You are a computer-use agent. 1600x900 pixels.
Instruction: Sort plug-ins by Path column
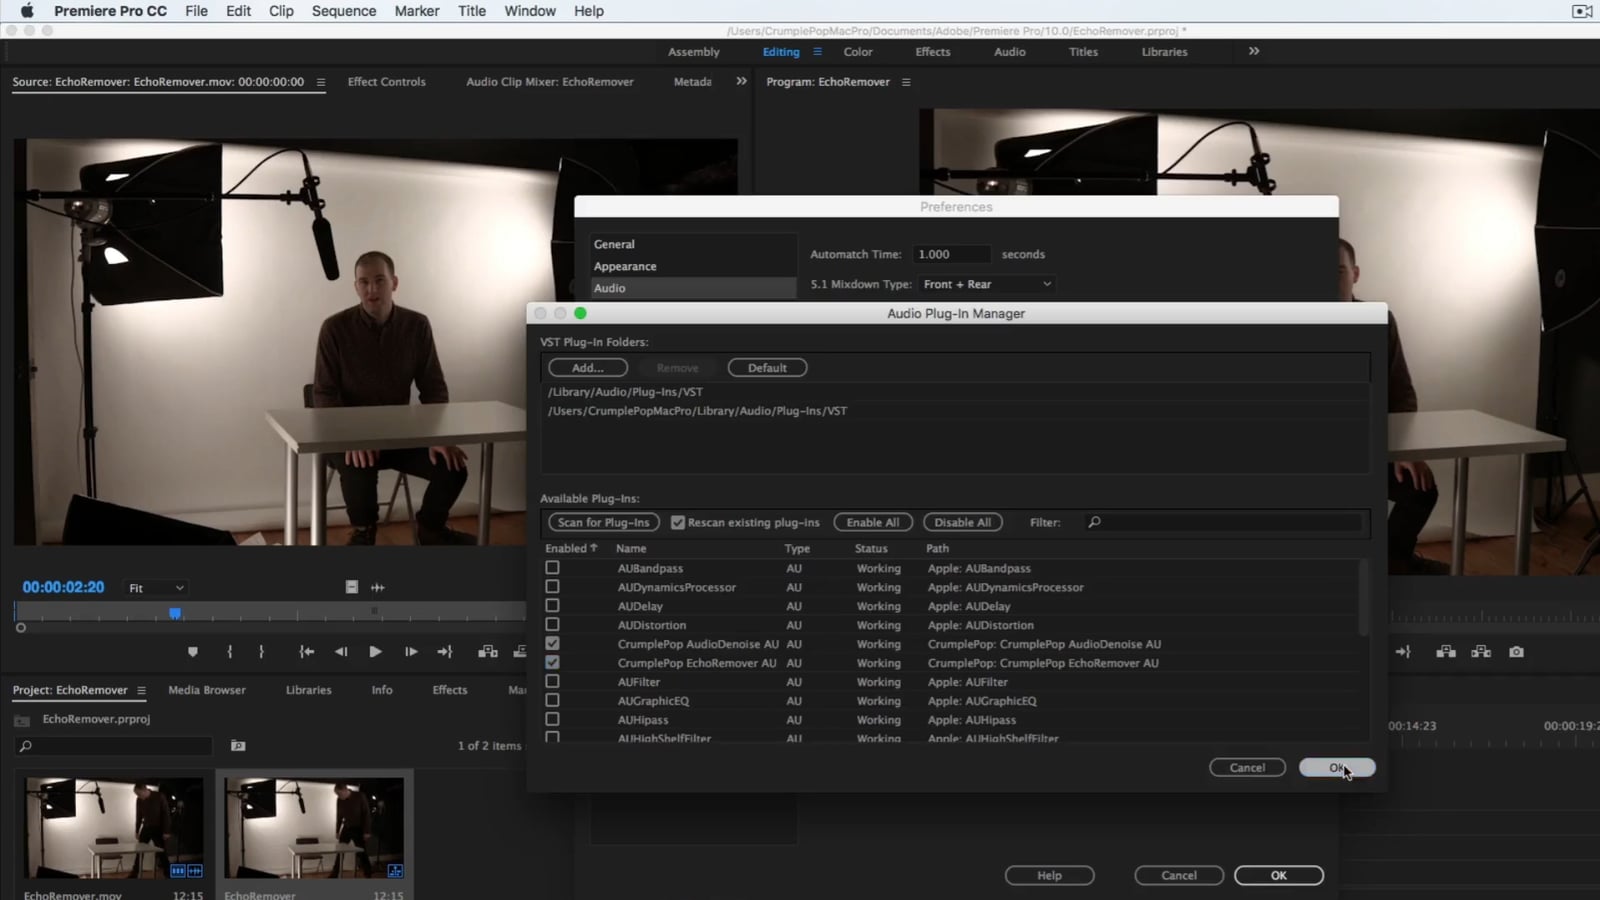tap(937, 549)
